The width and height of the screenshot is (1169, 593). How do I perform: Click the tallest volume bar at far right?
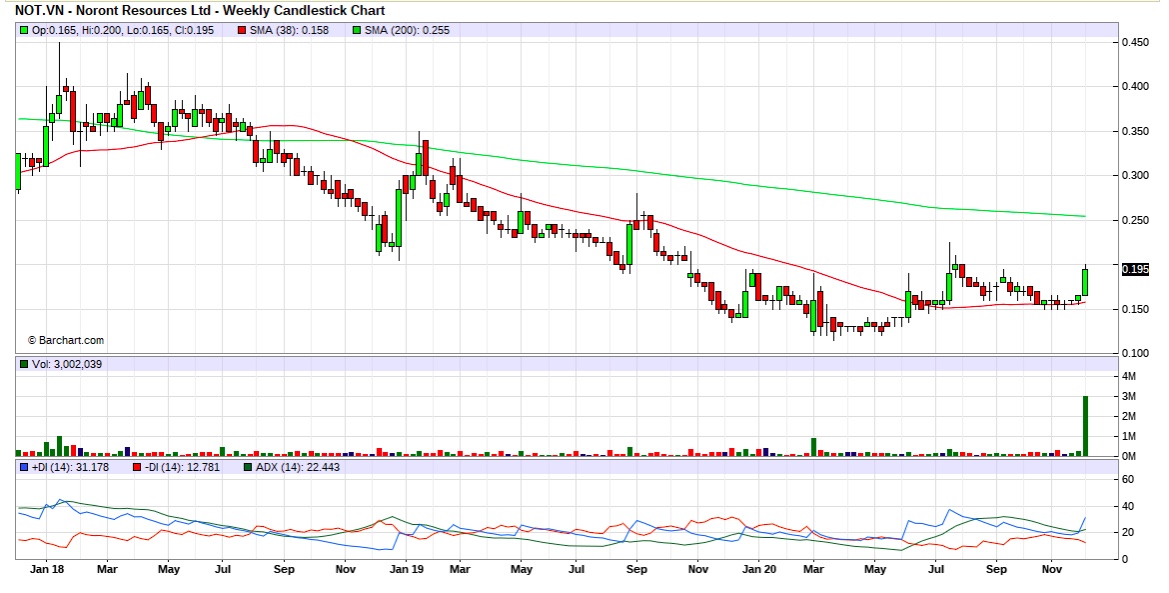coord(1085,426)
